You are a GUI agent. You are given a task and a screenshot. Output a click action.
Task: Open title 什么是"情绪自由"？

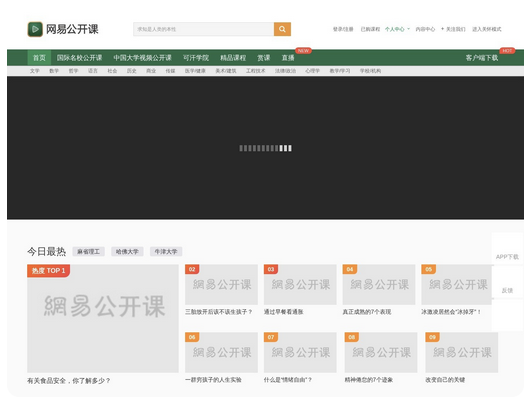pyautogui.click(x=288, y=380)
